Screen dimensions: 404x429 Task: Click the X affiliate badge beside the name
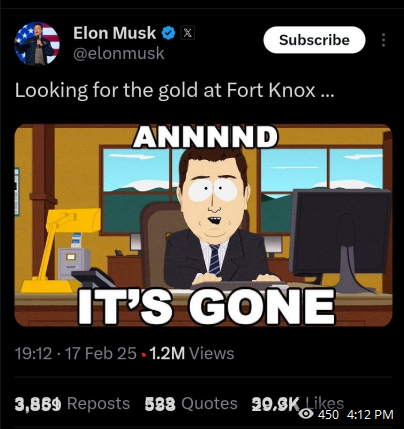[188, 33]
